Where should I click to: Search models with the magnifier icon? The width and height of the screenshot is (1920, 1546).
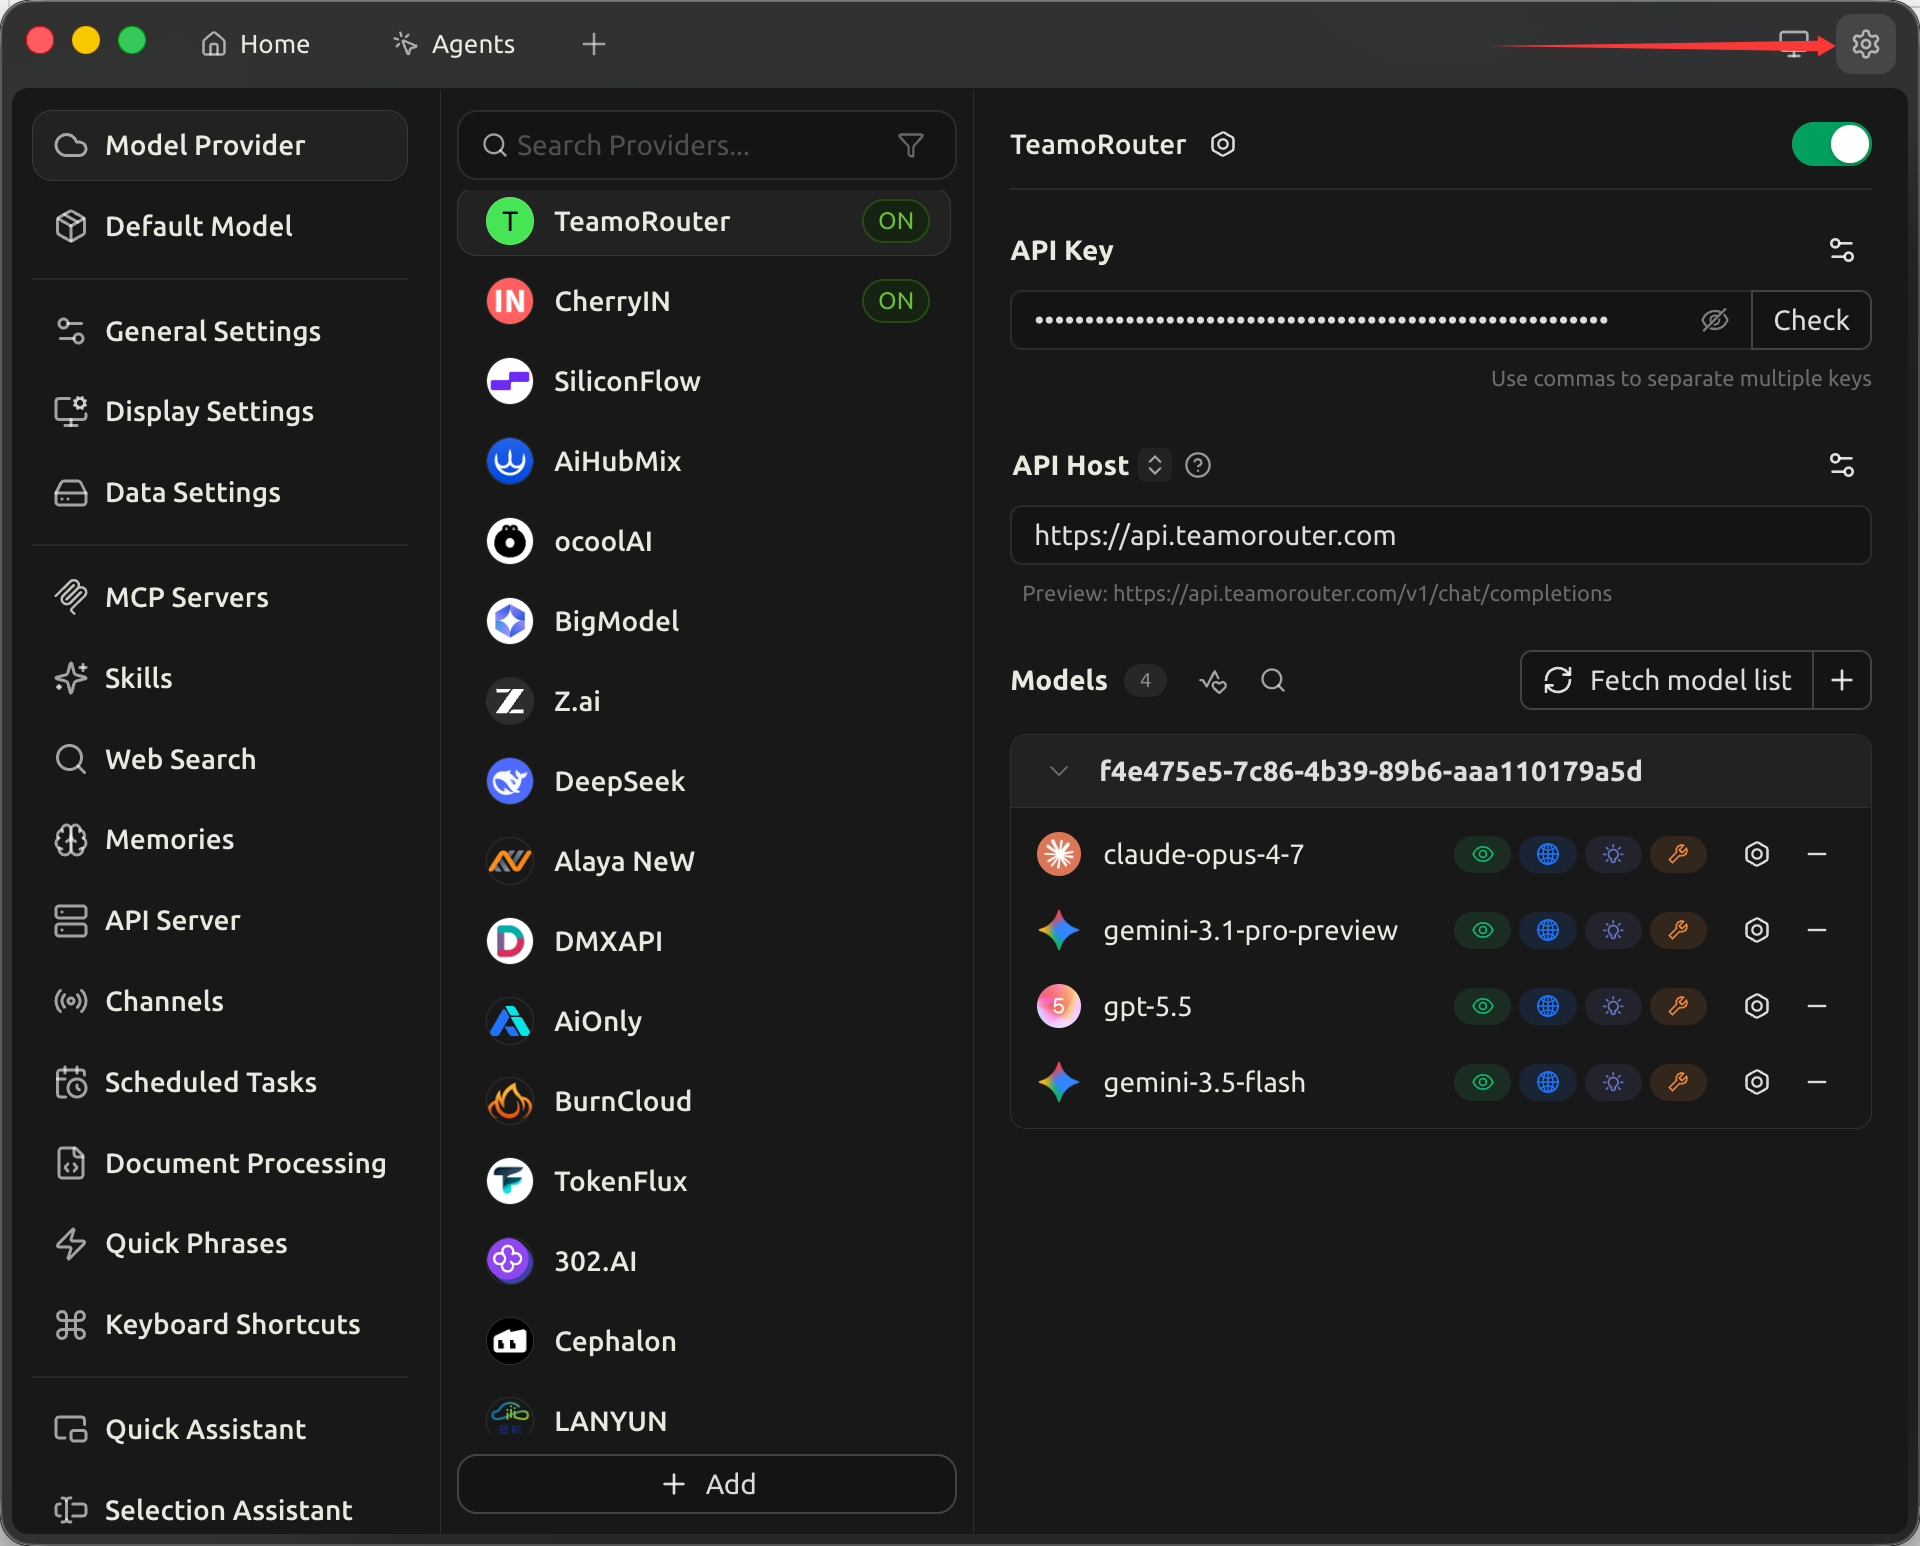[x=1273, y=681]
